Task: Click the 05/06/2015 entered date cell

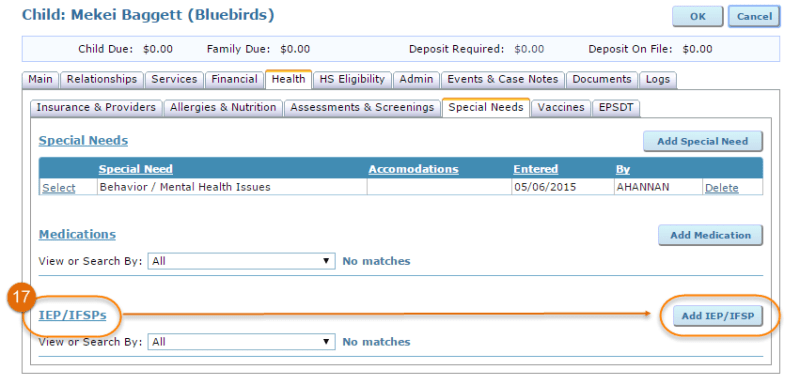Action: 562,187
